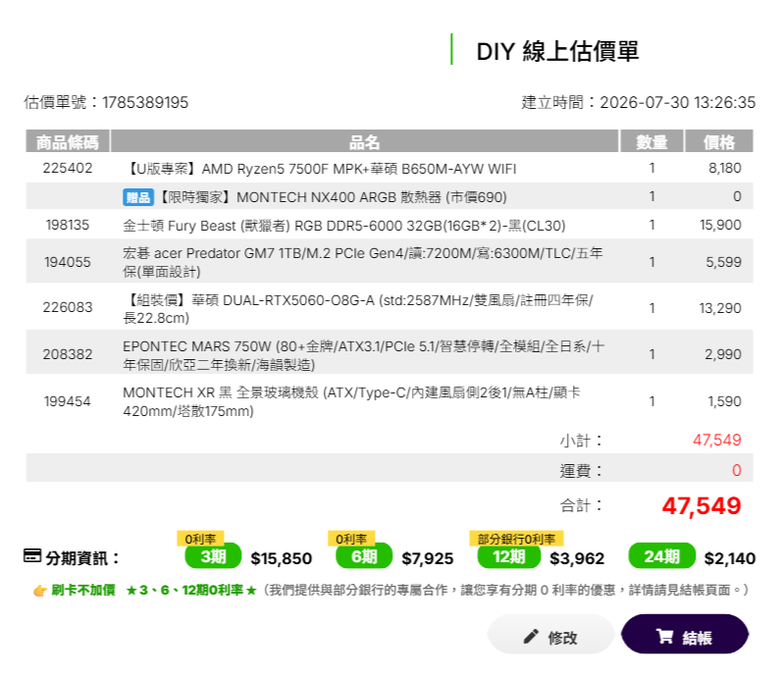
Task: Click barcode 208382
Action: (x=68, y=354)
